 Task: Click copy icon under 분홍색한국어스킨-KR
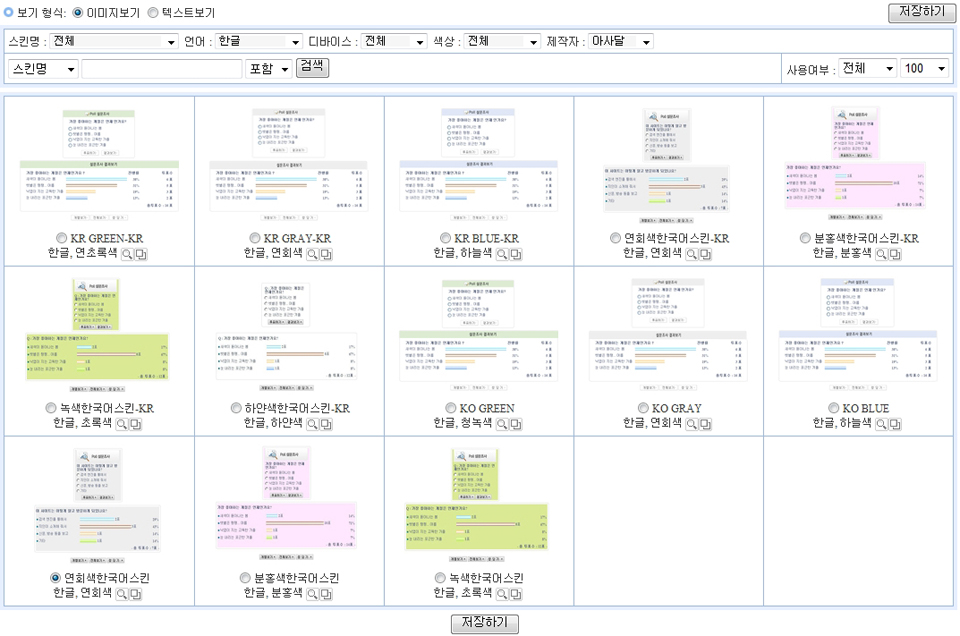tap(896, 255)
